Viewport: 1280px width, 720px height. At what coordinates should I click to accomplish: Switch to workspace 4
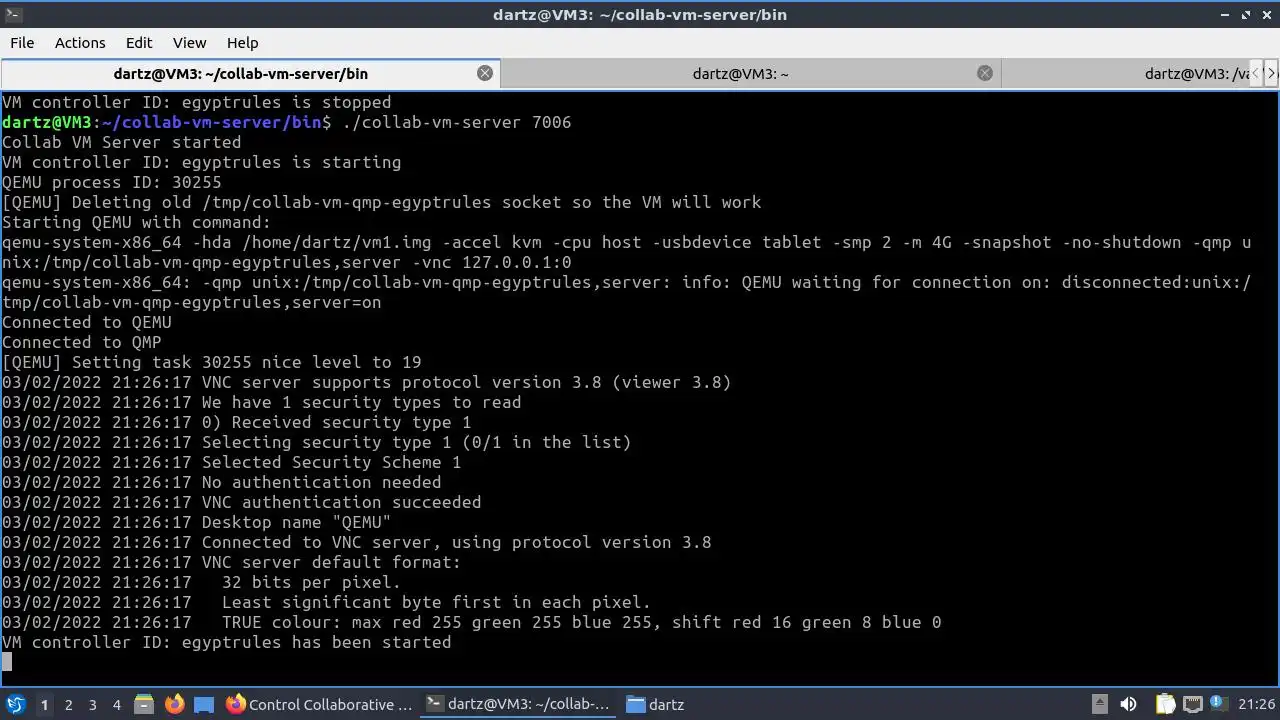[x=116, y=705]
